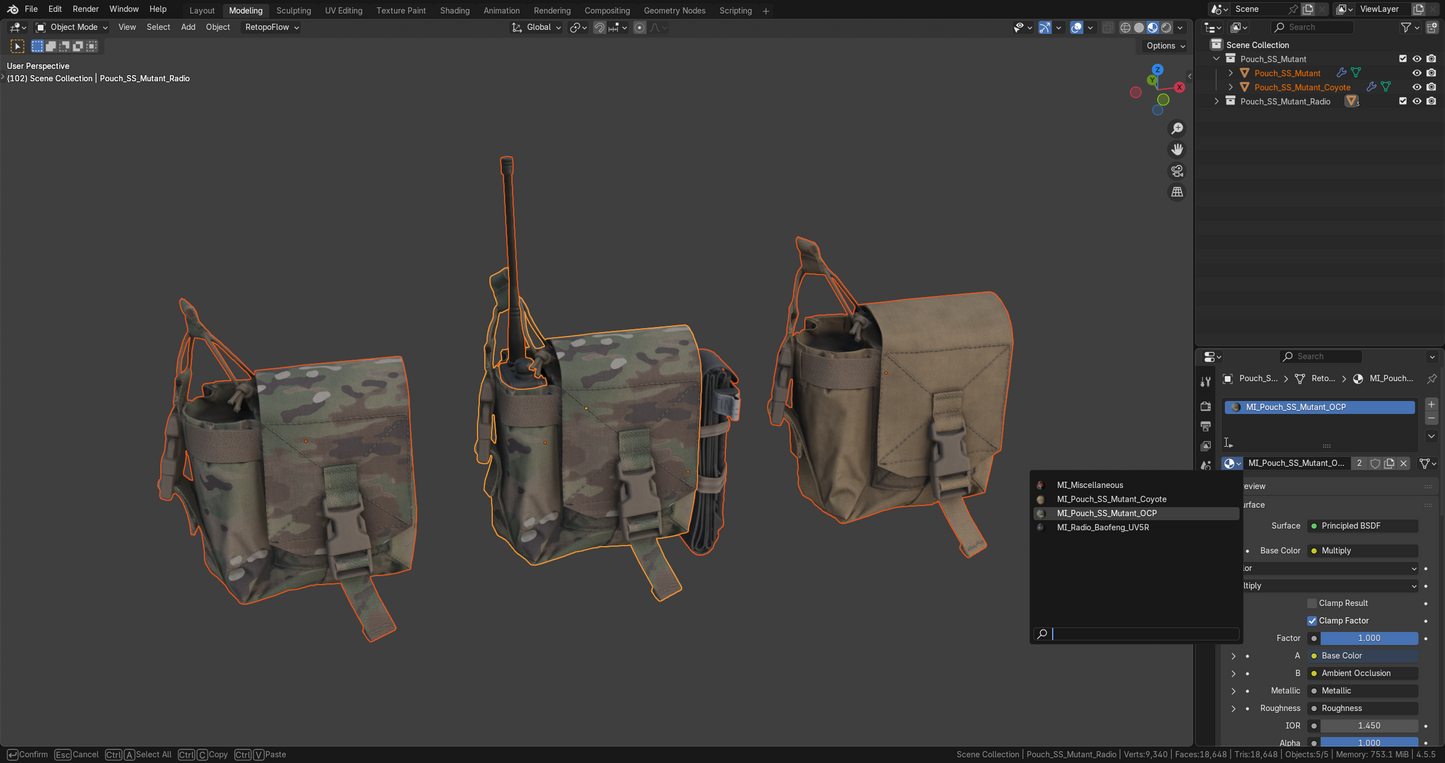This screenshot has height=763, width=1445.
Task: Click the View Layer Properties images icon
Action: click(1206, 446)
